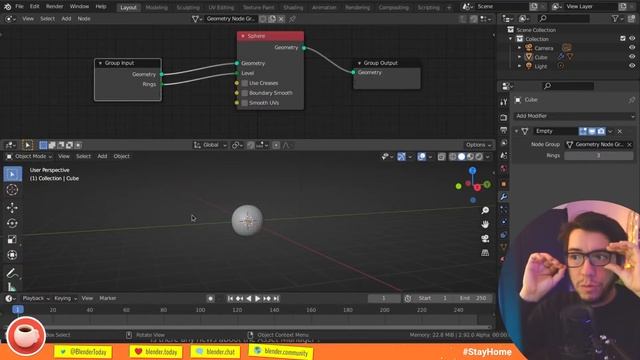
Task: Expand the Camera tree item
Action: click(x=520, y=48)
